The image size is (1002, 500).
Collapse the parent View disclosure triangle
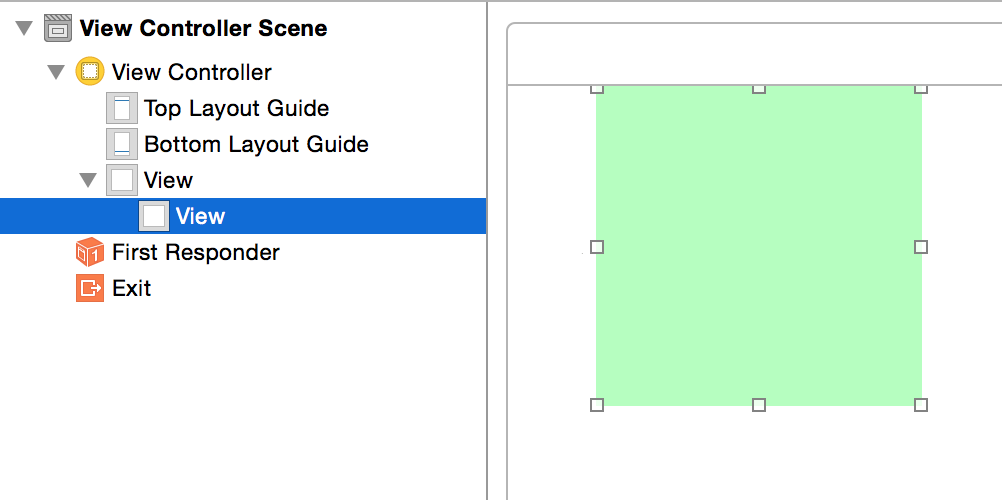[x=88, y=180]
